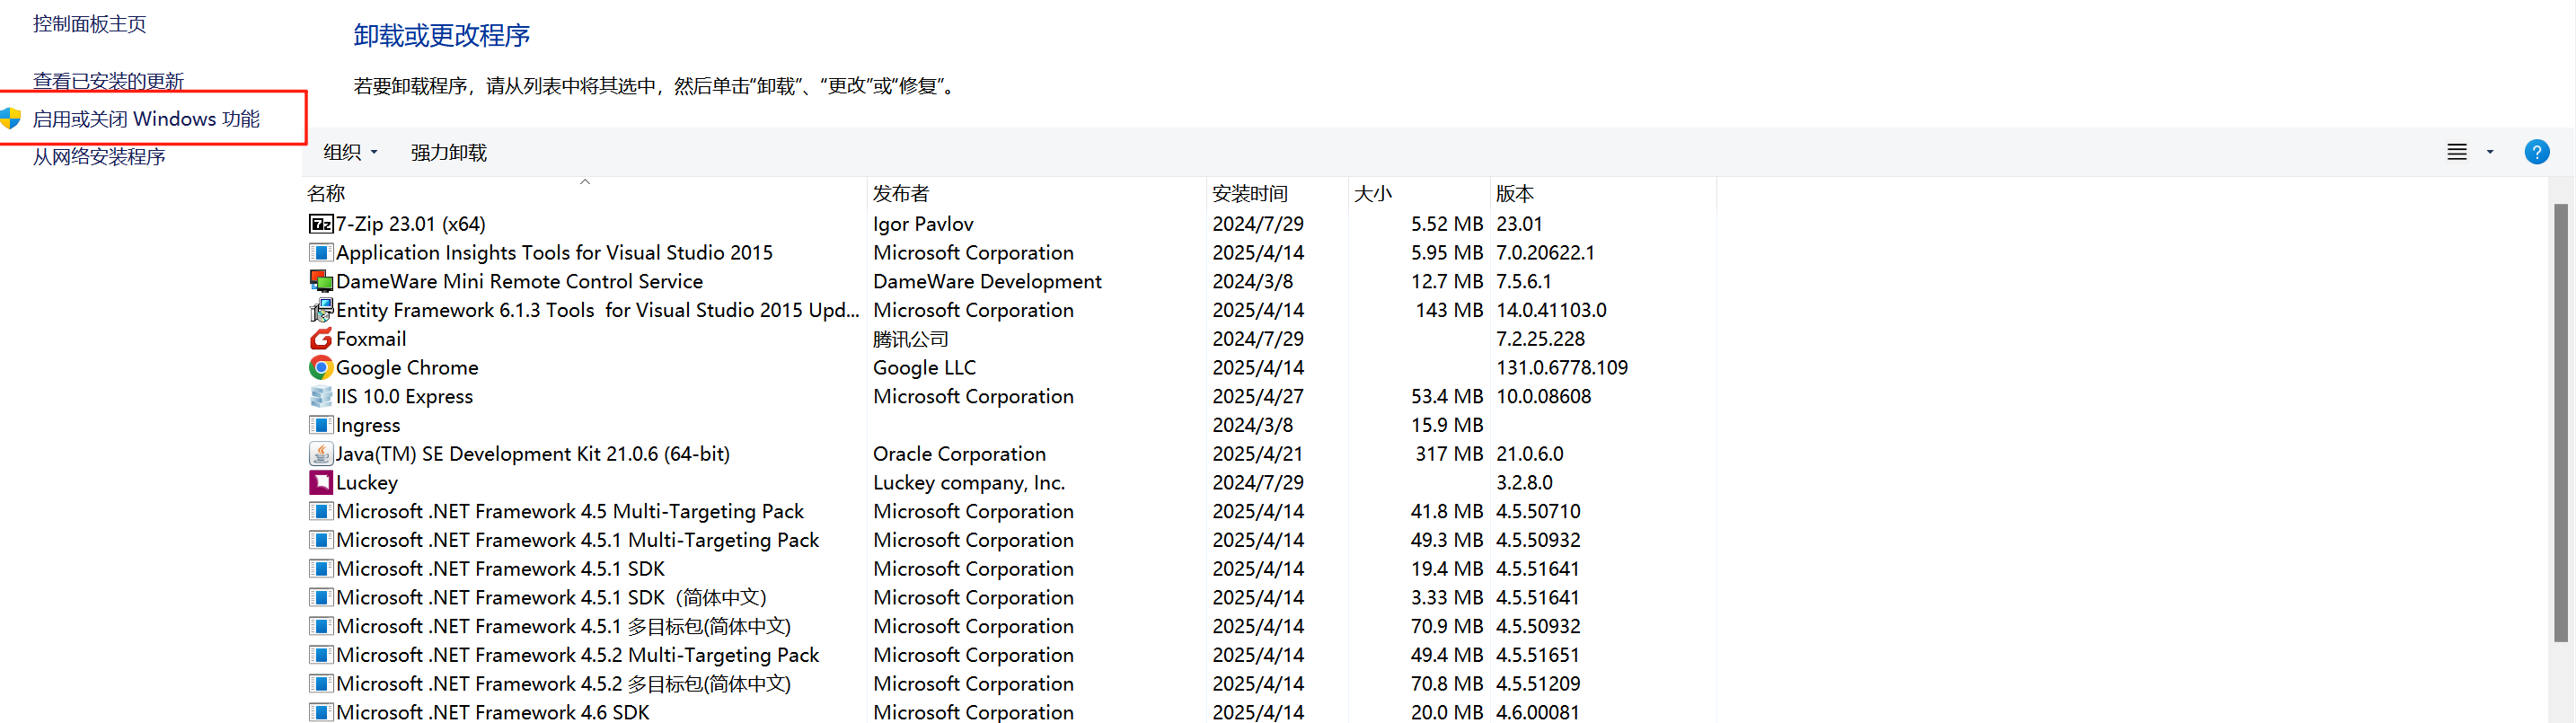
Task: Sort the list by 大小 column header
Action: coord(1419,193)
